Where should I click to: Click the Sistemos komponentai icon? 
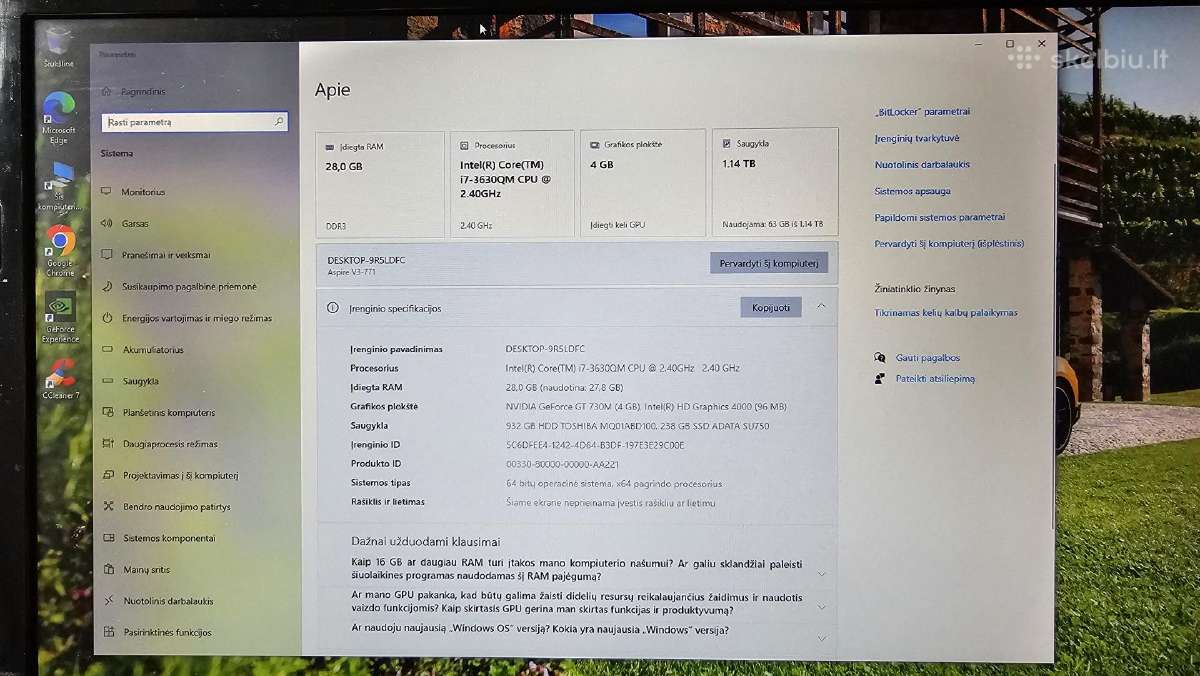[108, 538]
